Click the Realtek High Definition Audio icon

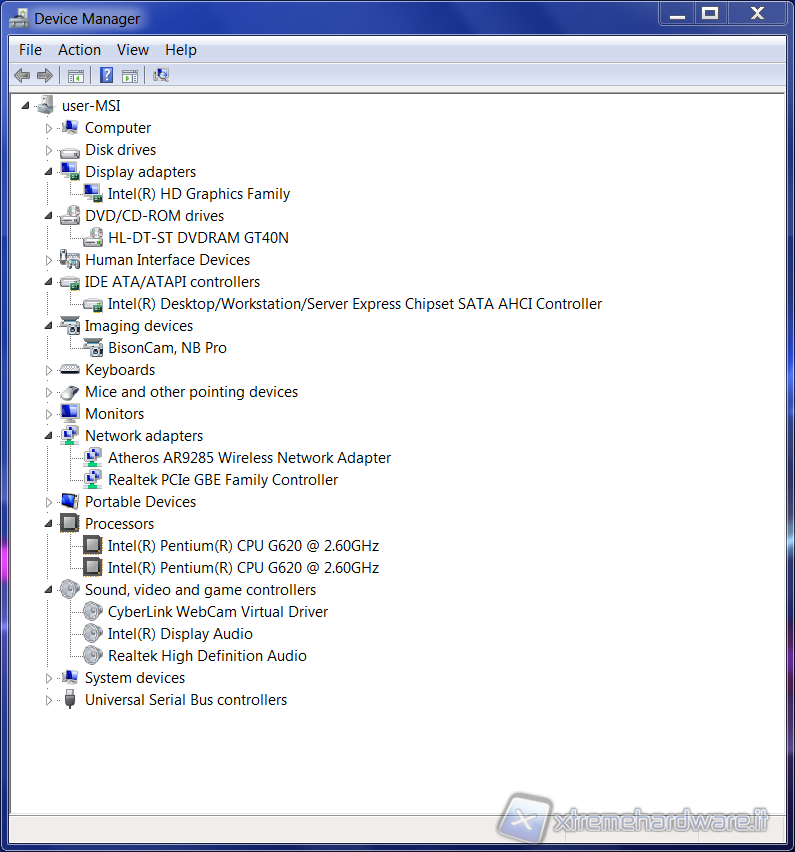[93, 656]
